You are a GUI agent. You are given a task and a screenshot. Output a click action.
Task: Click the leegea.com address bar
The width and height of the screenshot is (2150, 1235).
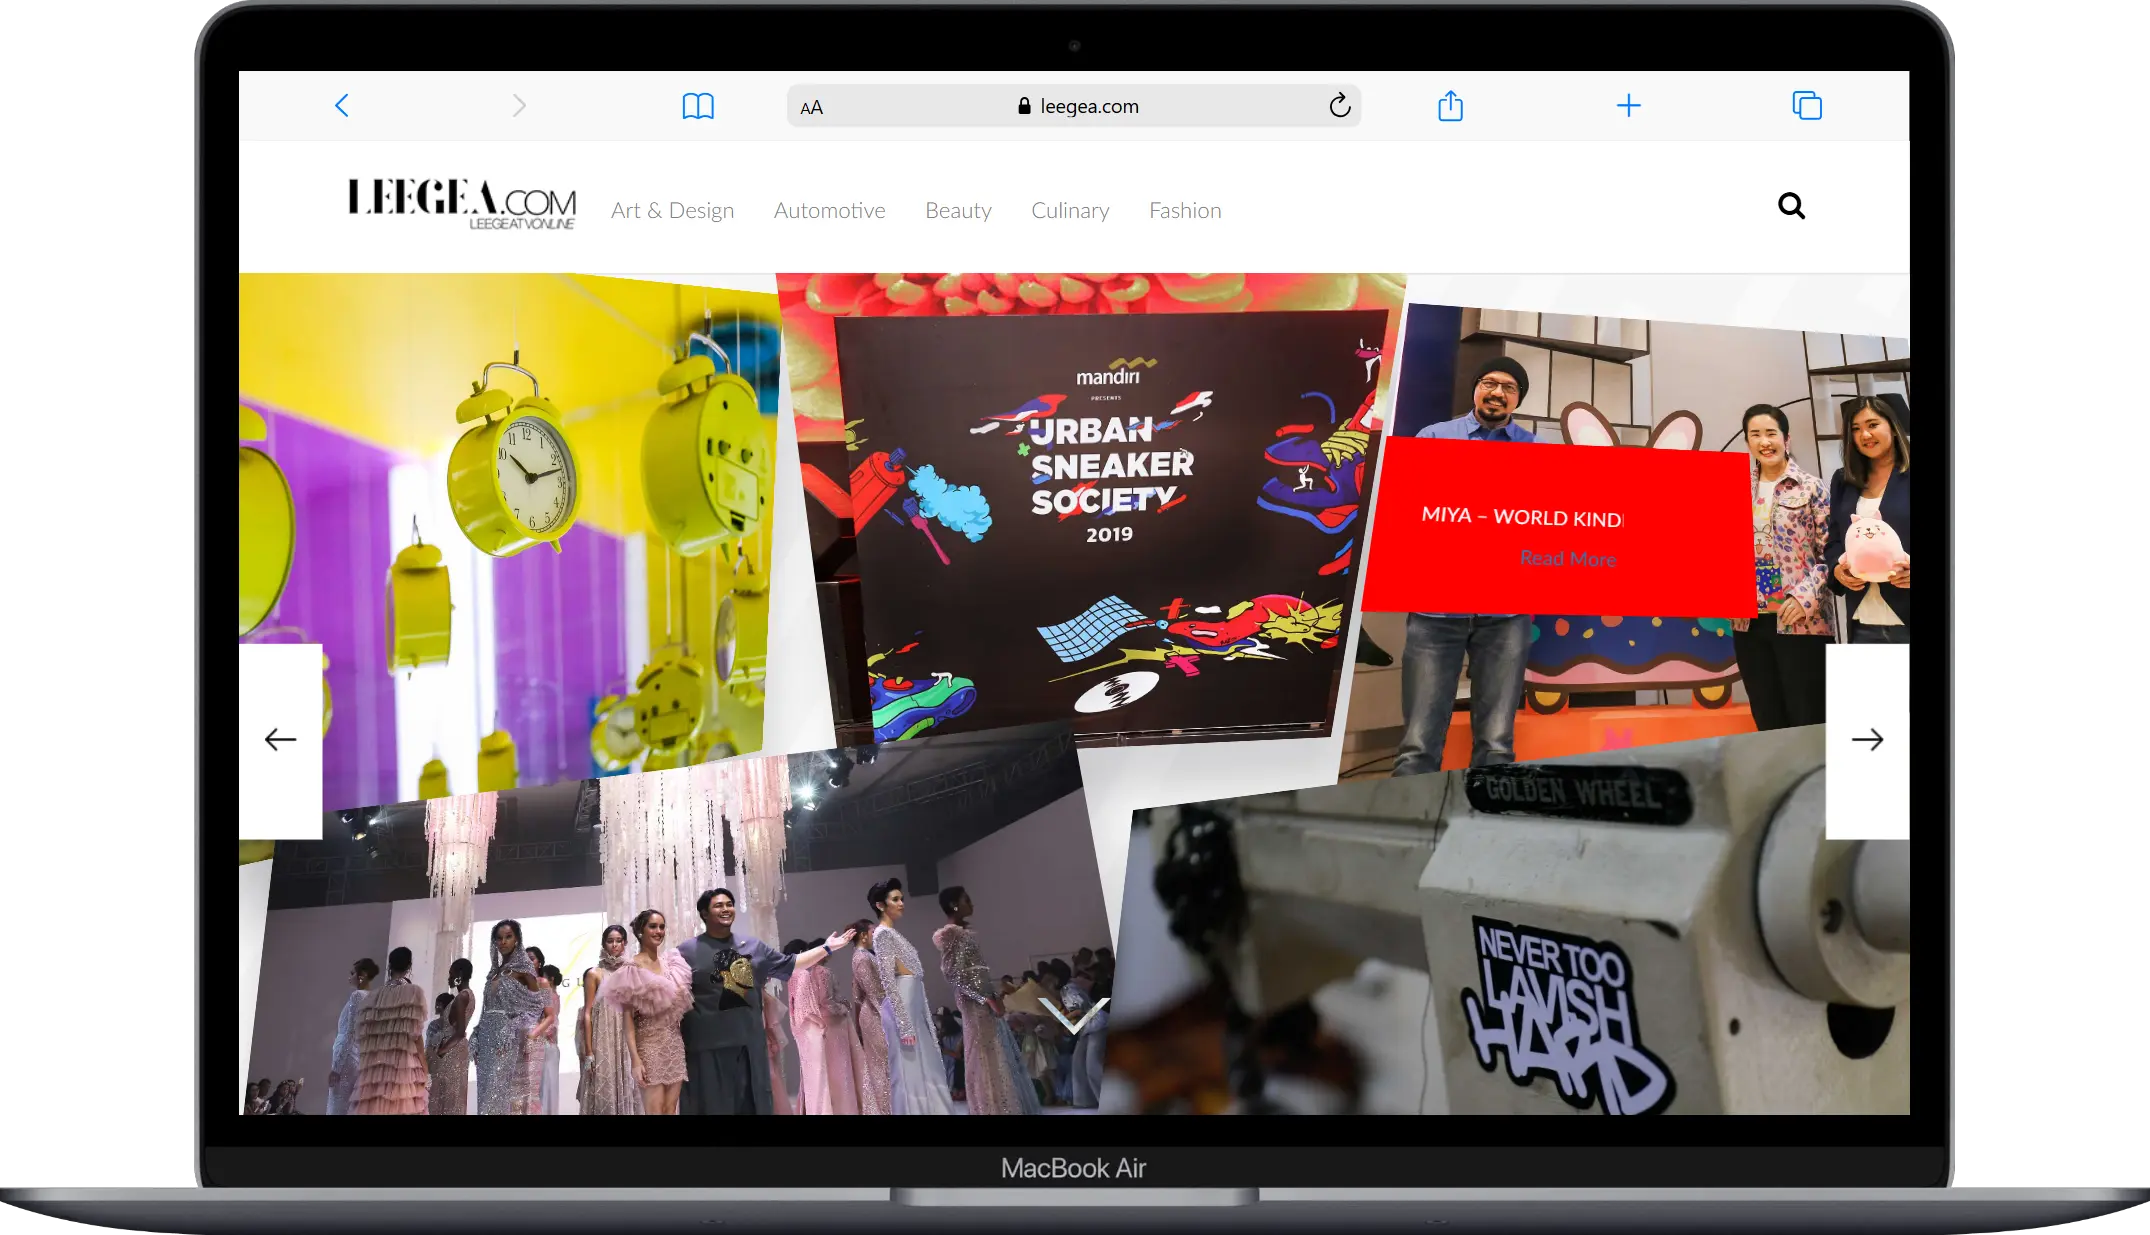point(1074,106)
